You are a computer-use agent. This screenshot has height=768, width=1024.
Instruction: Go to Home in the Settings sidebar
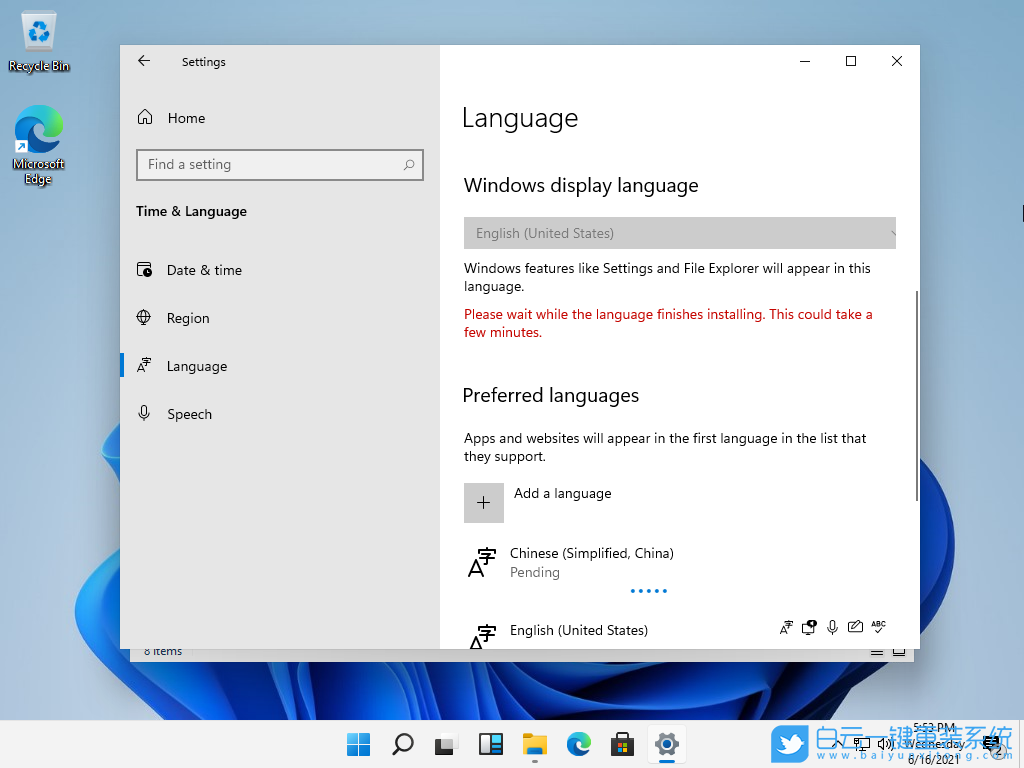pos(185,117)
